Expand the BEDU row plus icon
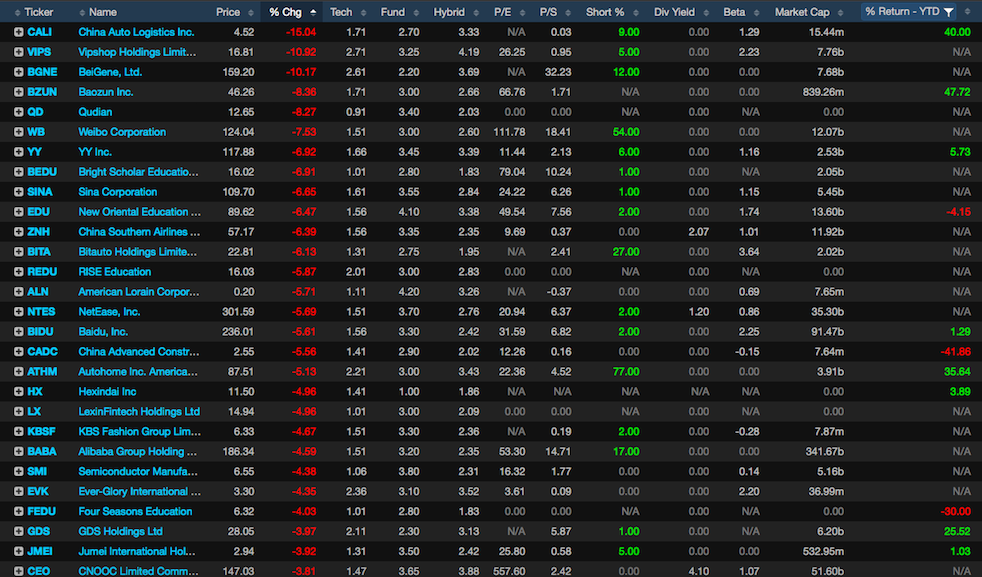 click(19, 172)
